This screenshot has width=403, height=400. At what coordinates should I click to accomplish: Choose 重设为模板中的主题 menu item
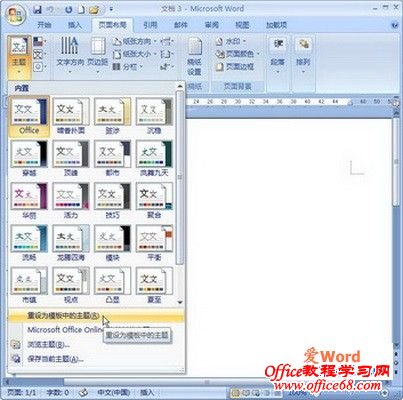point(96,316)
